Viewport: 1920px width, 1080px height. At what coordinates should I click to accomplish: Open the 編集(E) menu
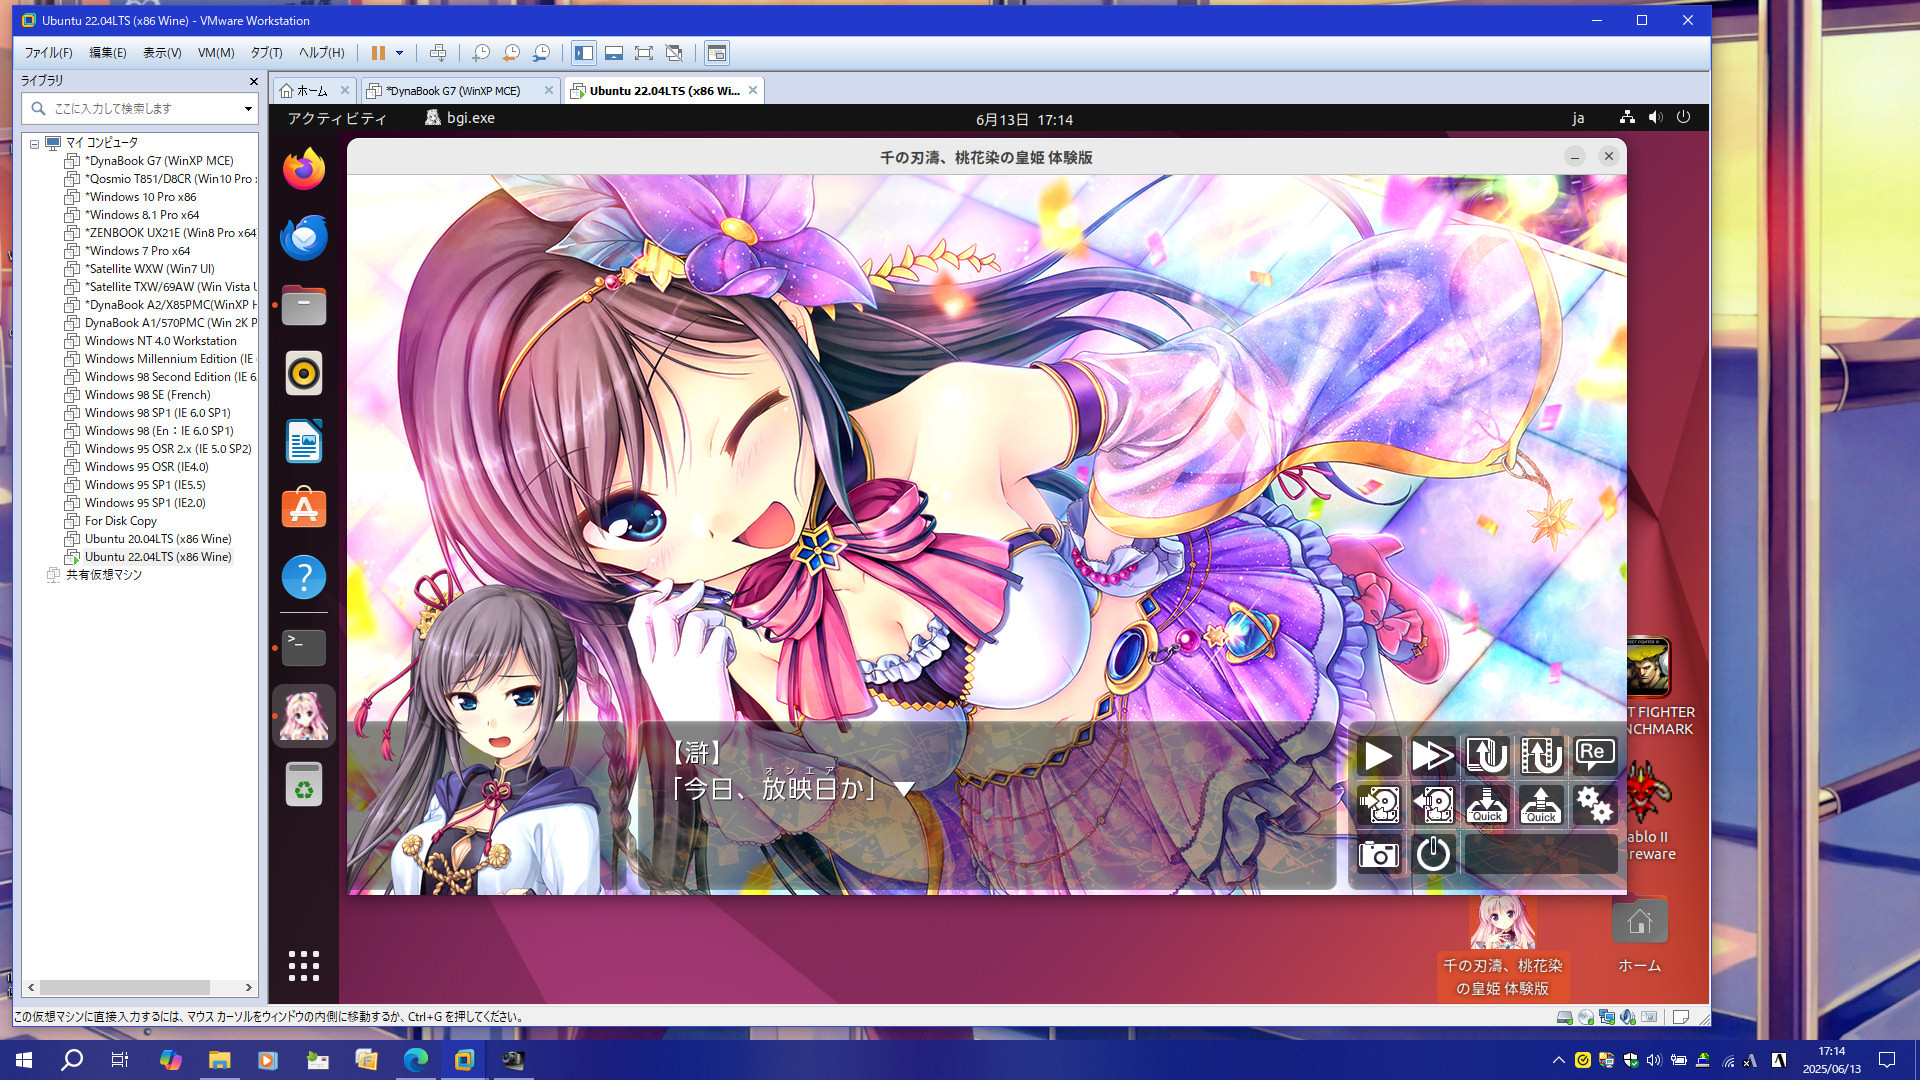click(108, 53)
